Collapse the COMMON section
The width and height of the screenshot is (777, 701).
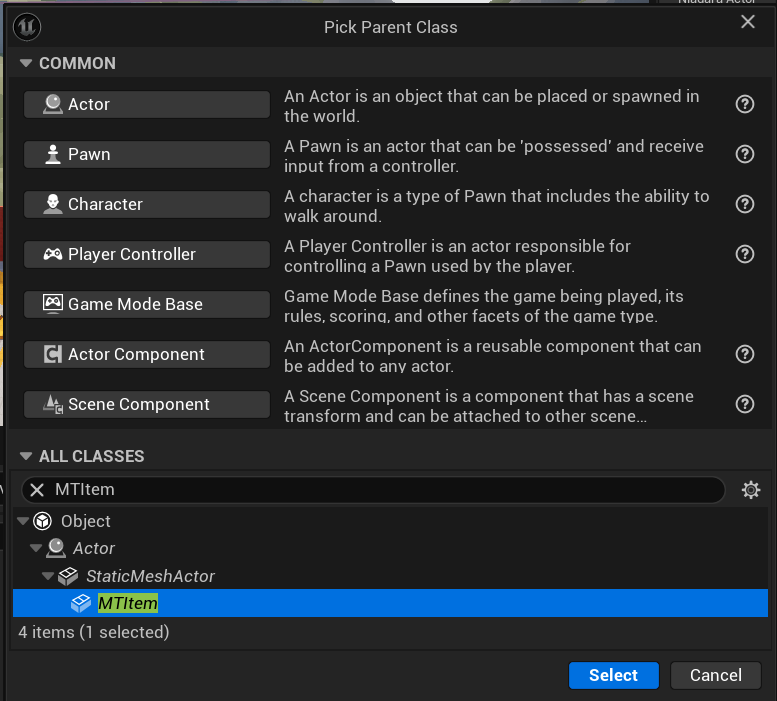point(26,63)
